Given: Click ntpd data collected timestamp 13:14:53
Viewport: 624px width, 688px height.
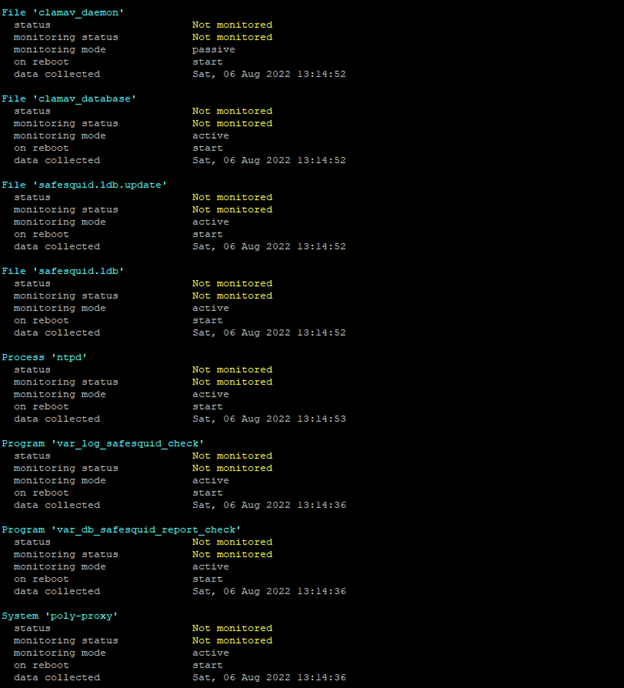Looking at the screenshot, I should coord(269,419).
